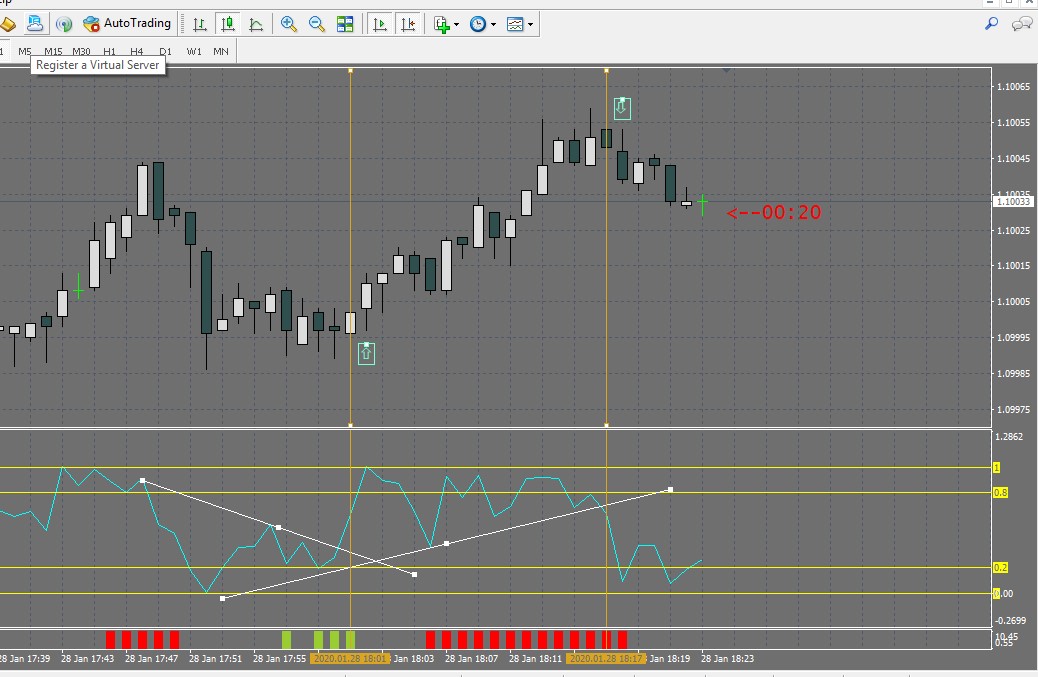Screen dimensions: 1038x677
Task: Click the Templates icon
Action: tap(515, 24)
